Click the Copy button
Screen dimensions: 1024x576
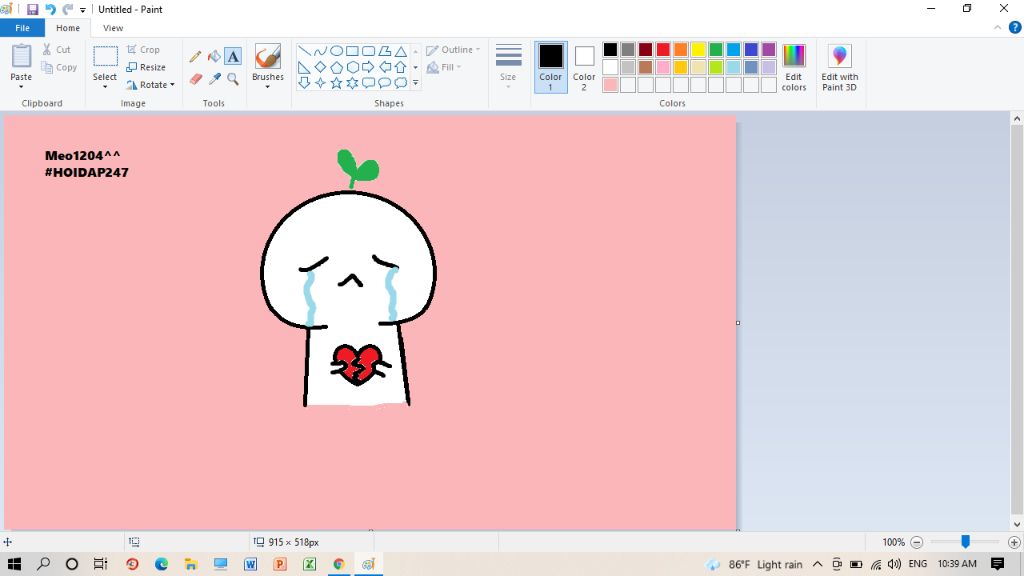coord(59,67)
